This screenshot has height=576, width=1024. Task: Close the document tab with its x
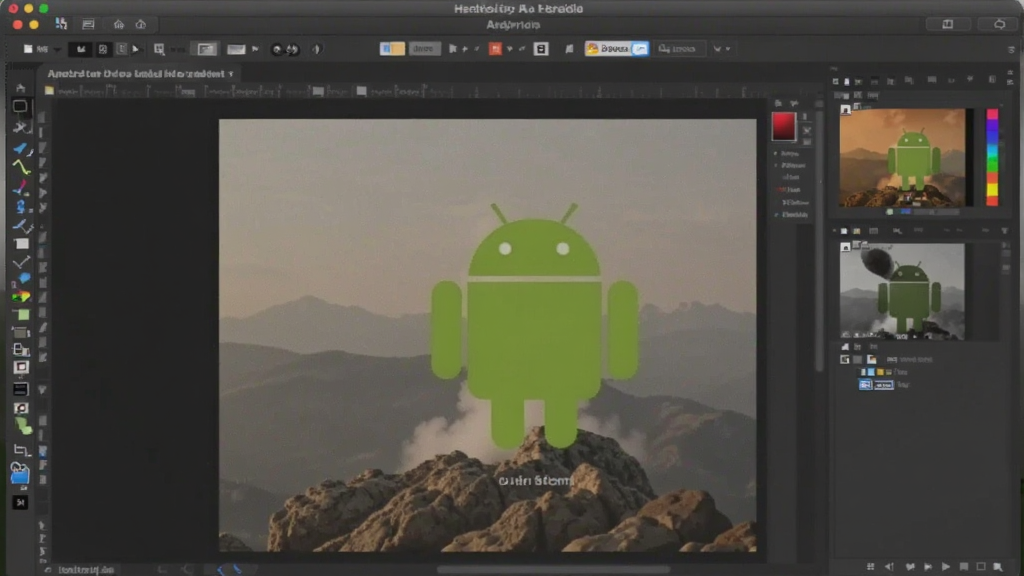(231, 74)
